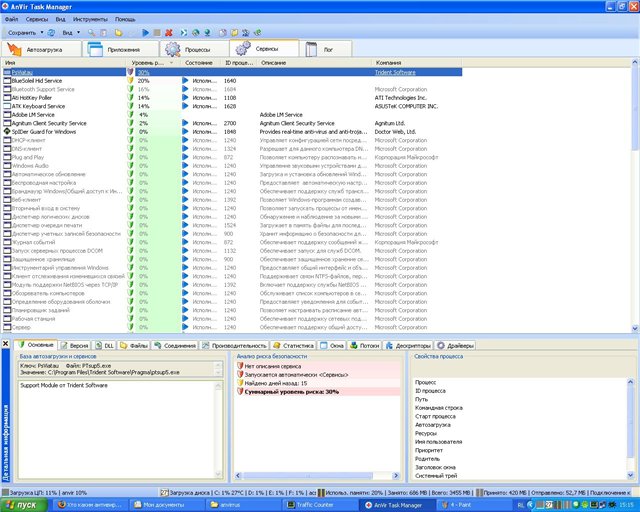Switch to the Приложения tab

[x=120, y=49]
